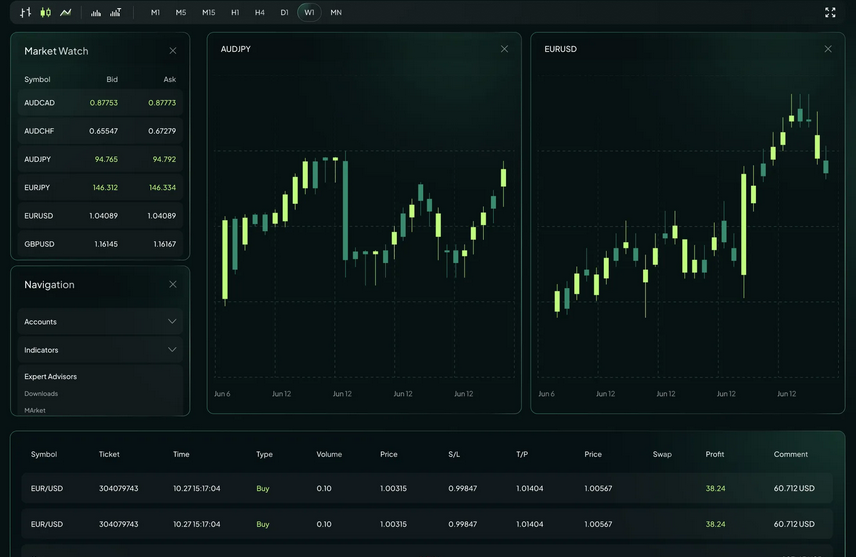Screen dimensions: 856x557
Task: Select AUDCHF row in Market Watch
Action: point(100,131)
